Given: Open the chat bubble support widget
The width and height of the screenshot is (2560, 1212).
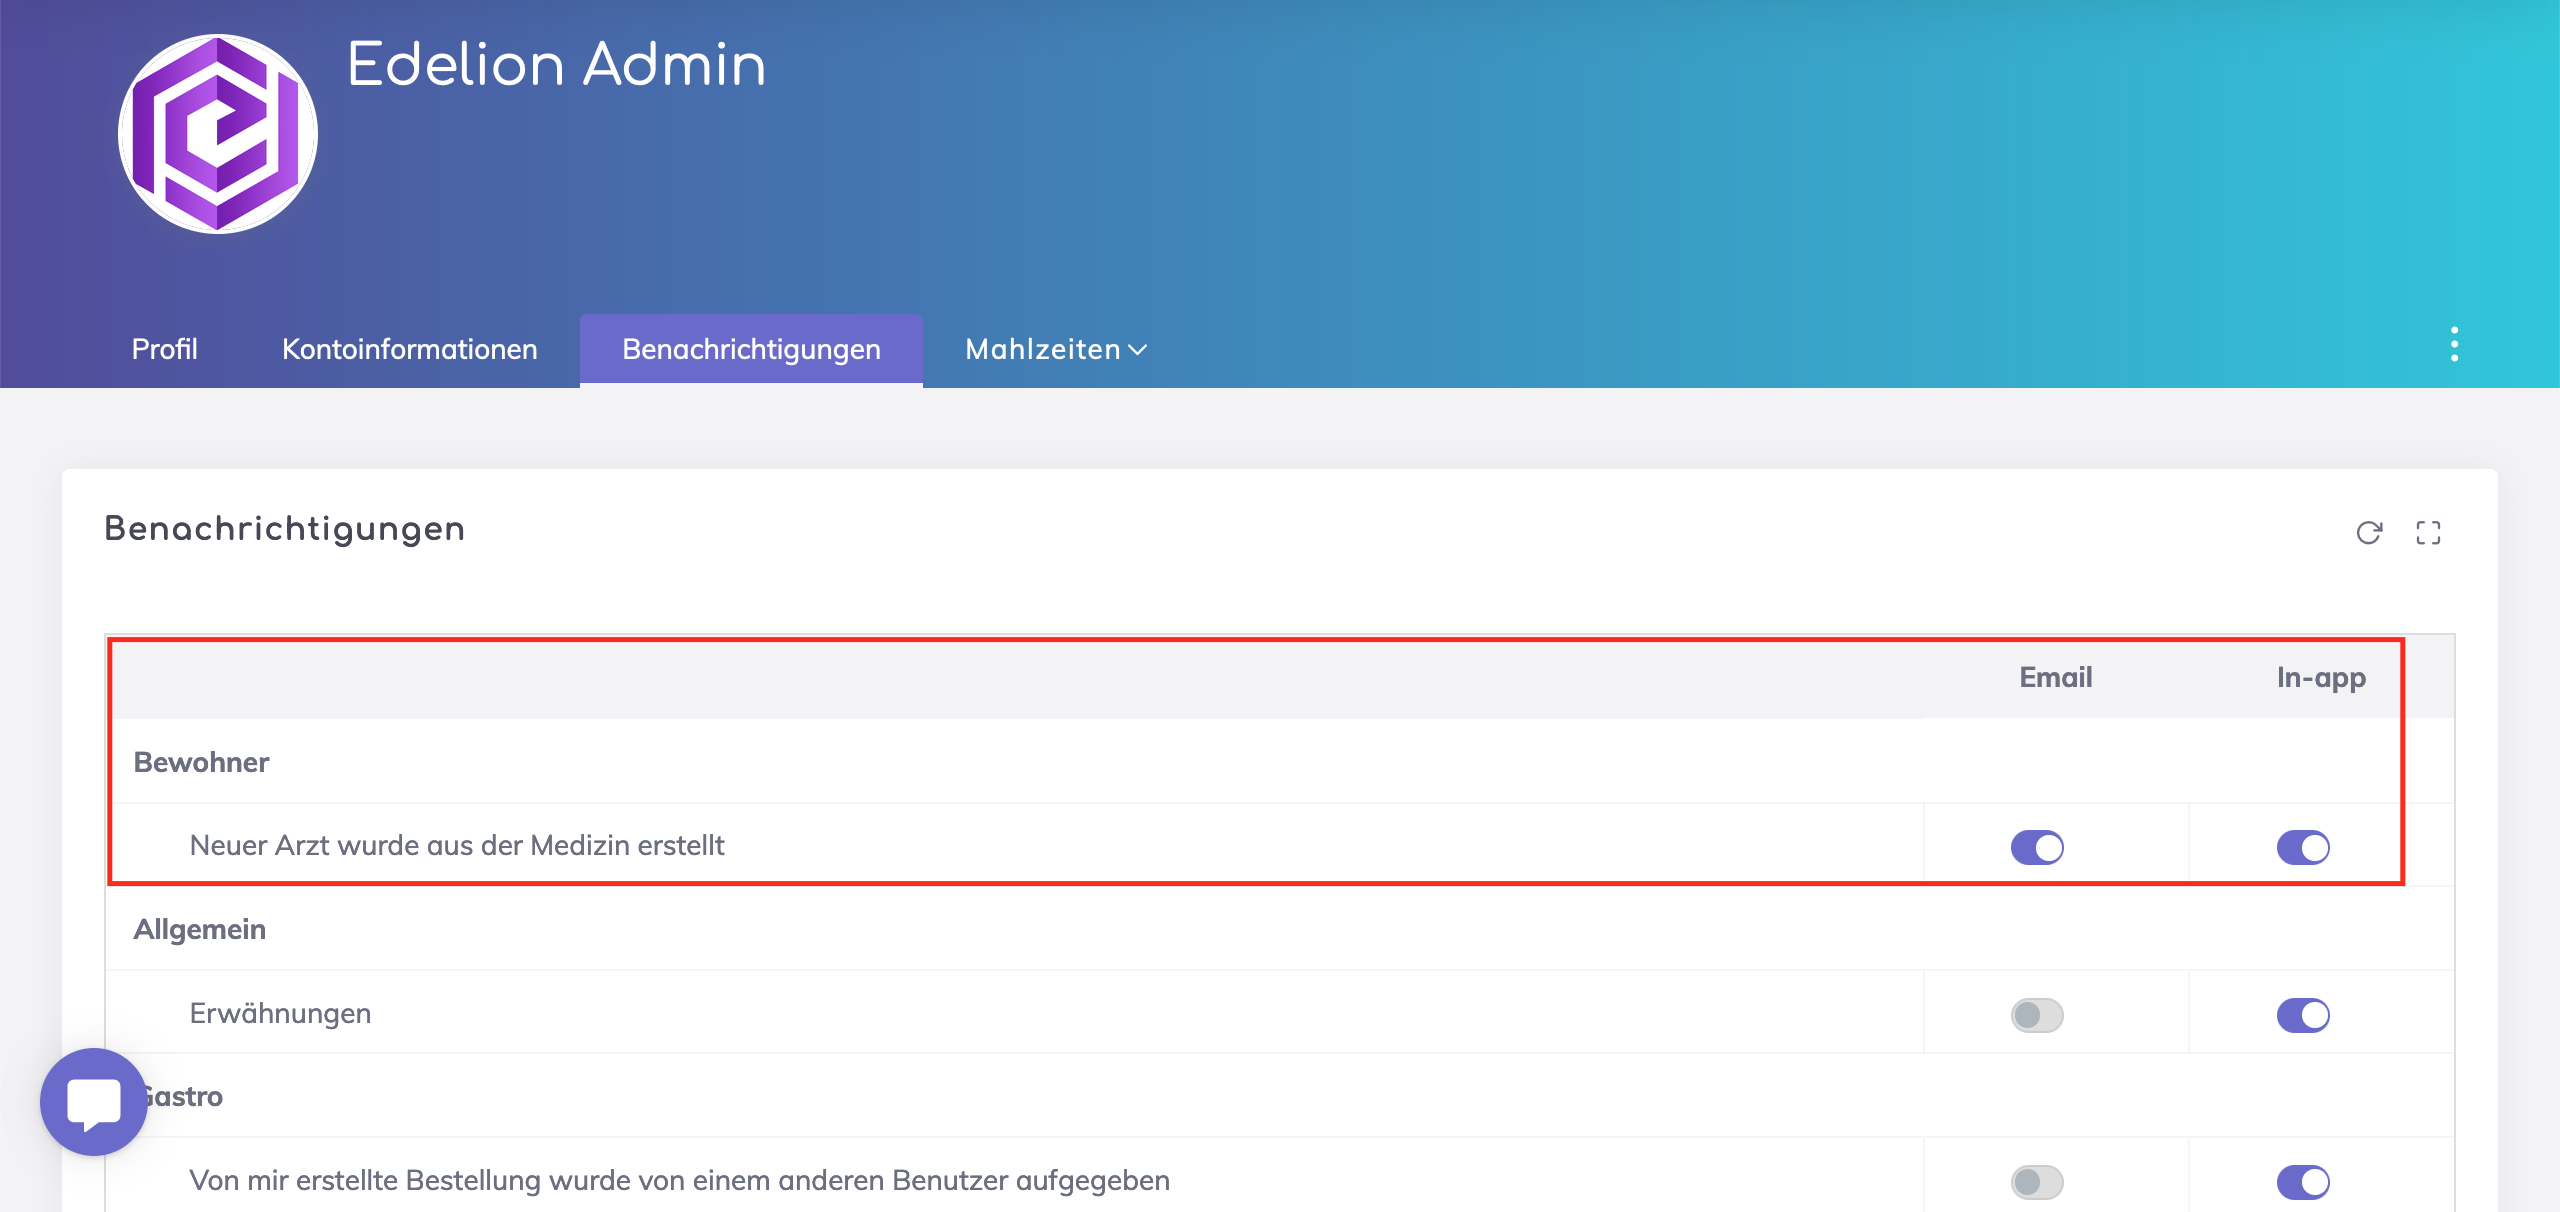Looking at the screenshot, I should click(94, 1101).
